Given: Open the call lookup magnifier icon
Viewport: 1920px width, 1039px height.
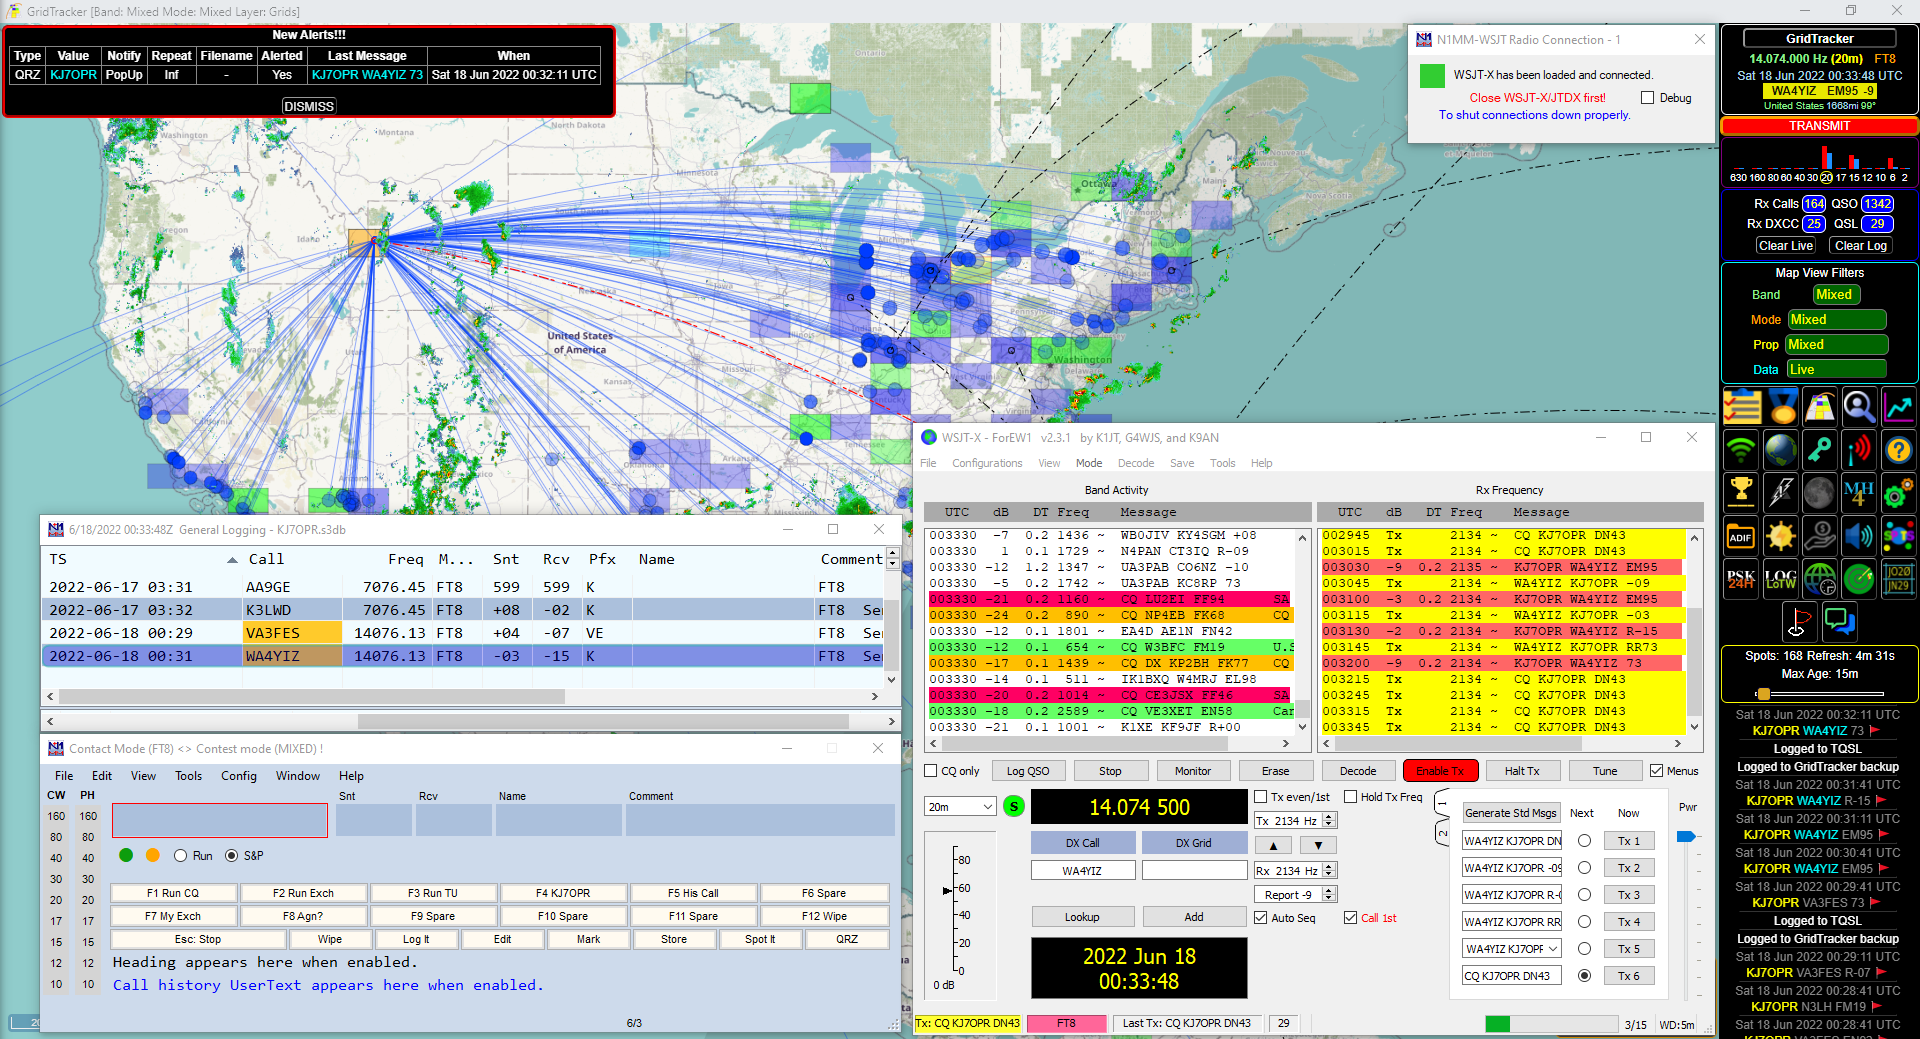Looking at the screenshot, I should coord(1859,408).
